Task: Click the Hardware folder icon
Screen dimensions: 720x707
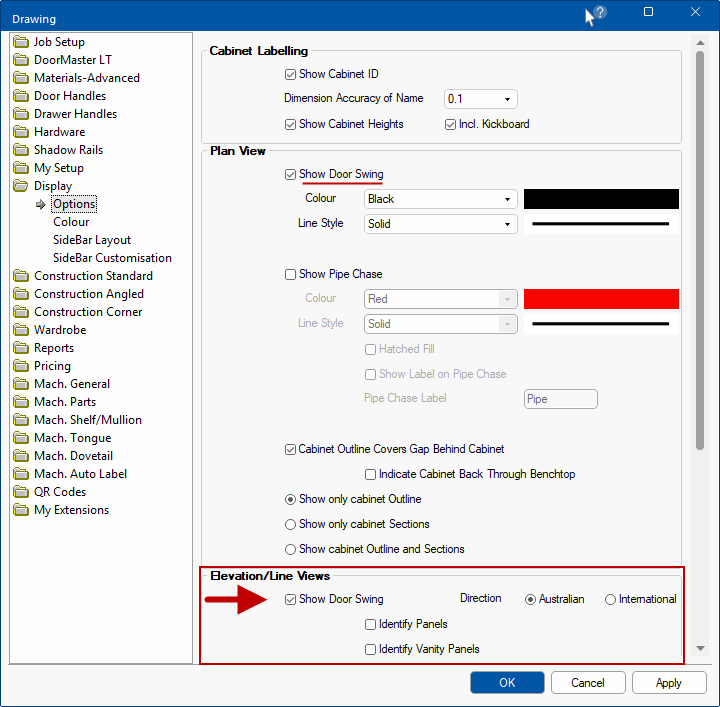Action: coord(22,132)
